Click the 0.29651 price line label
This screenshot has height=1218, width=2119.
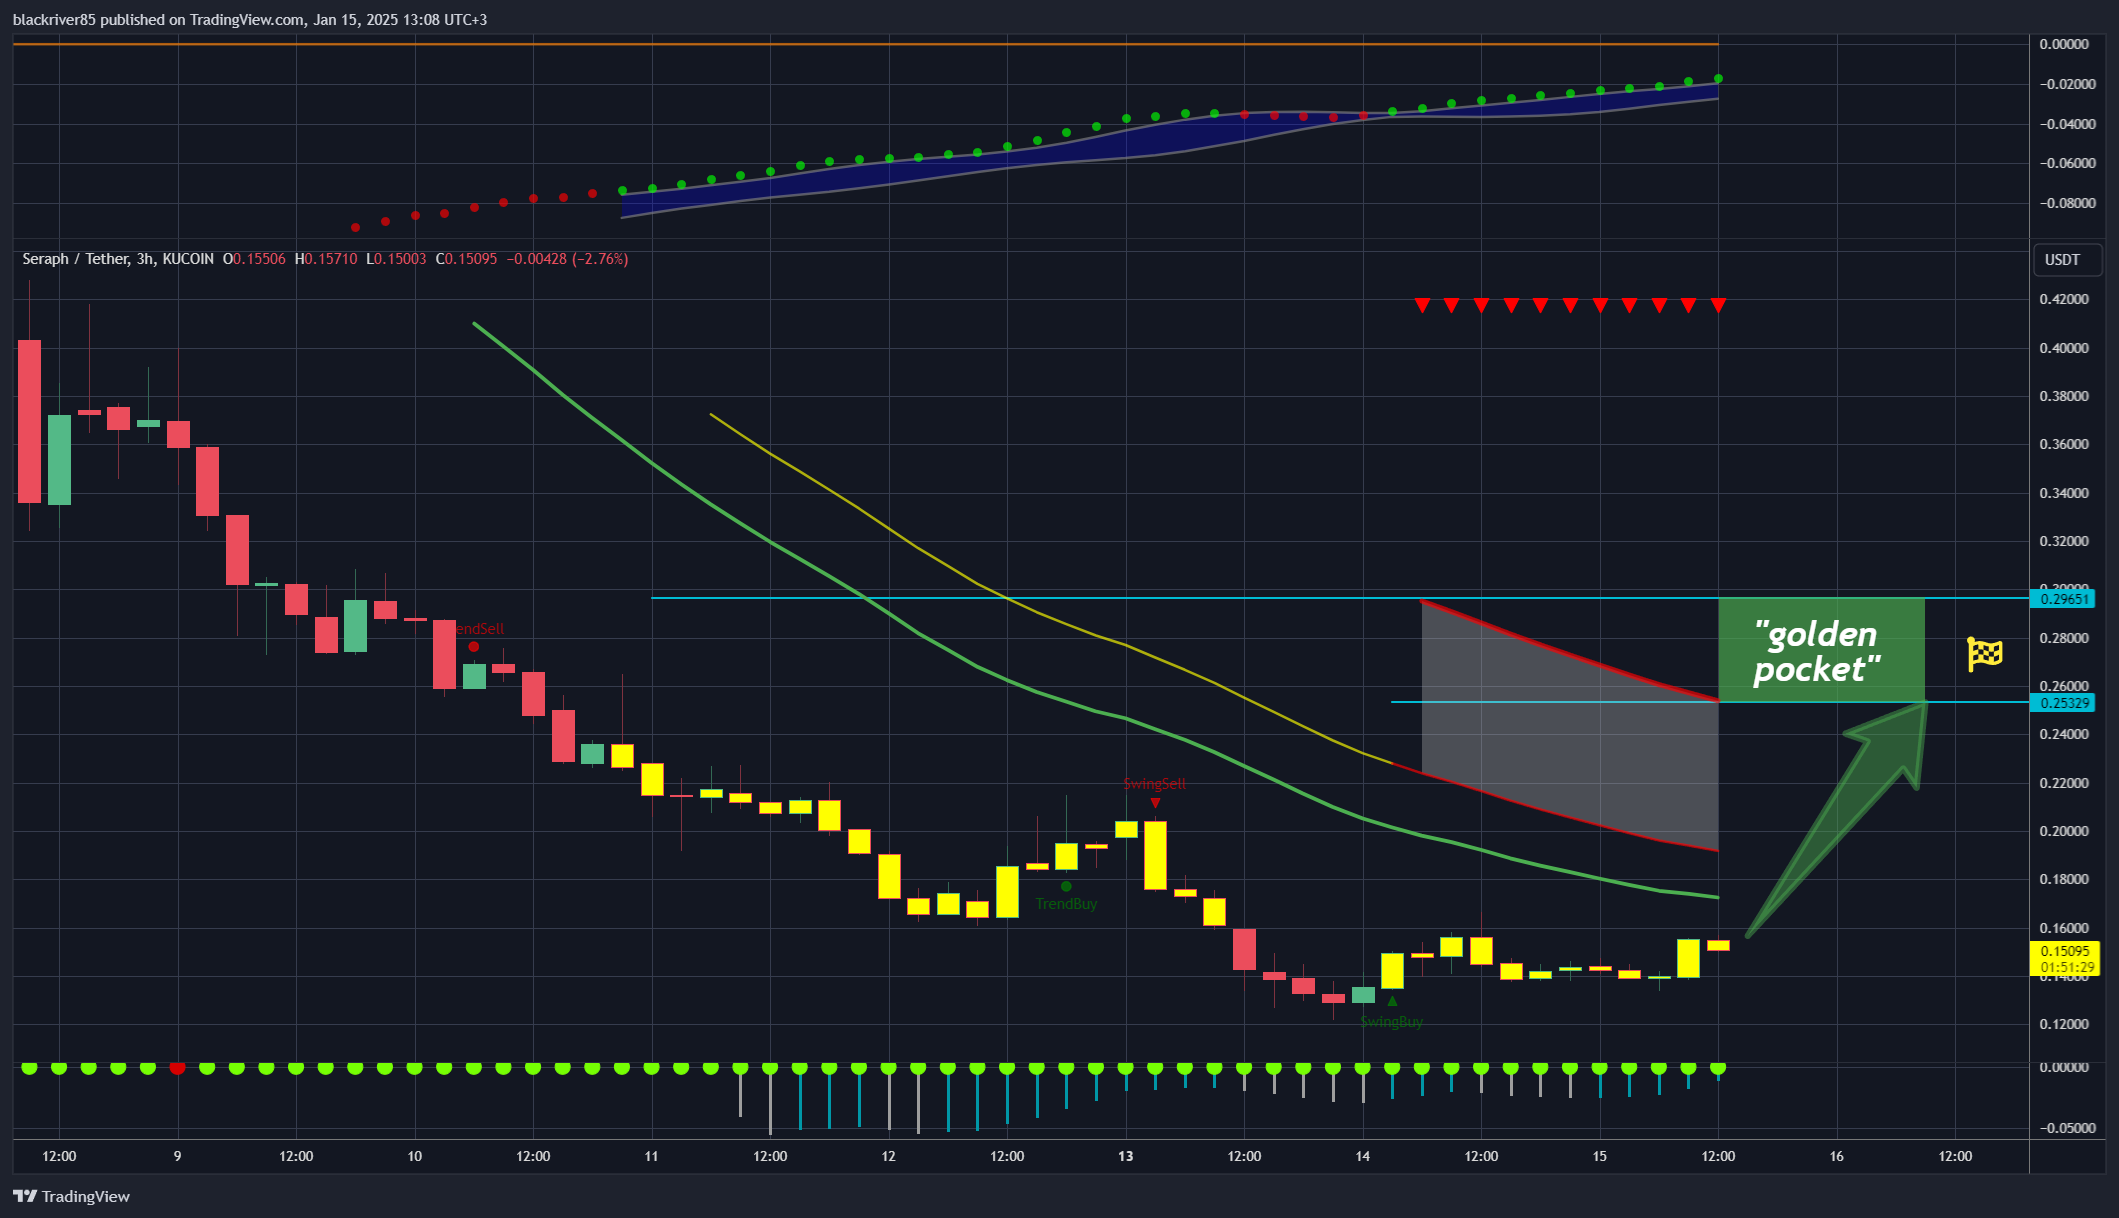(2064, 599)
